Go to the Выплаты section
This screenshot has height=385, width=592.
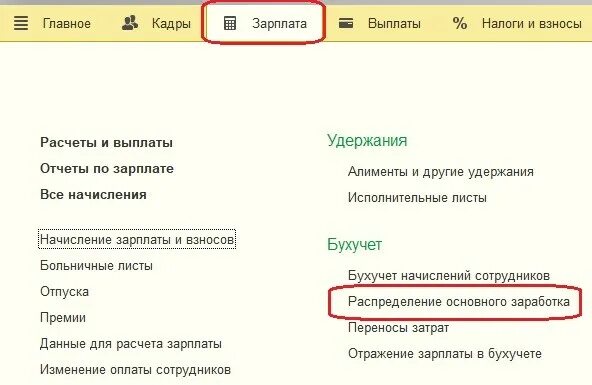point(394,23)
